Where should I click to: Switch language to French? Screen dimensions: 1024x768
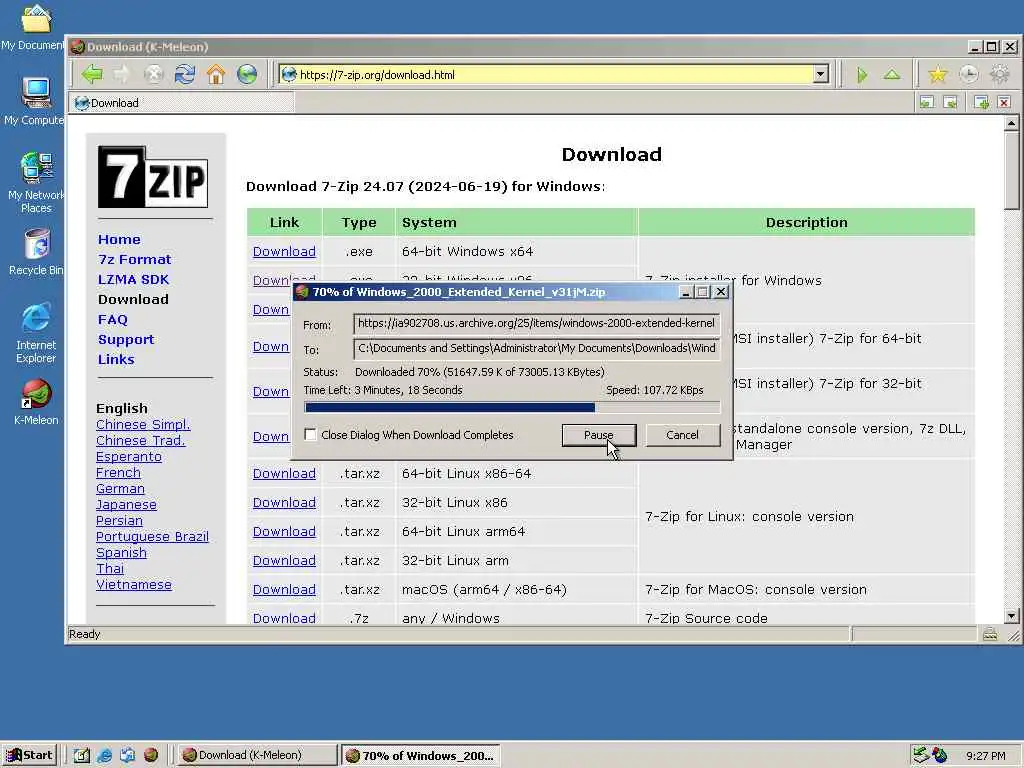tap(118, 473)
